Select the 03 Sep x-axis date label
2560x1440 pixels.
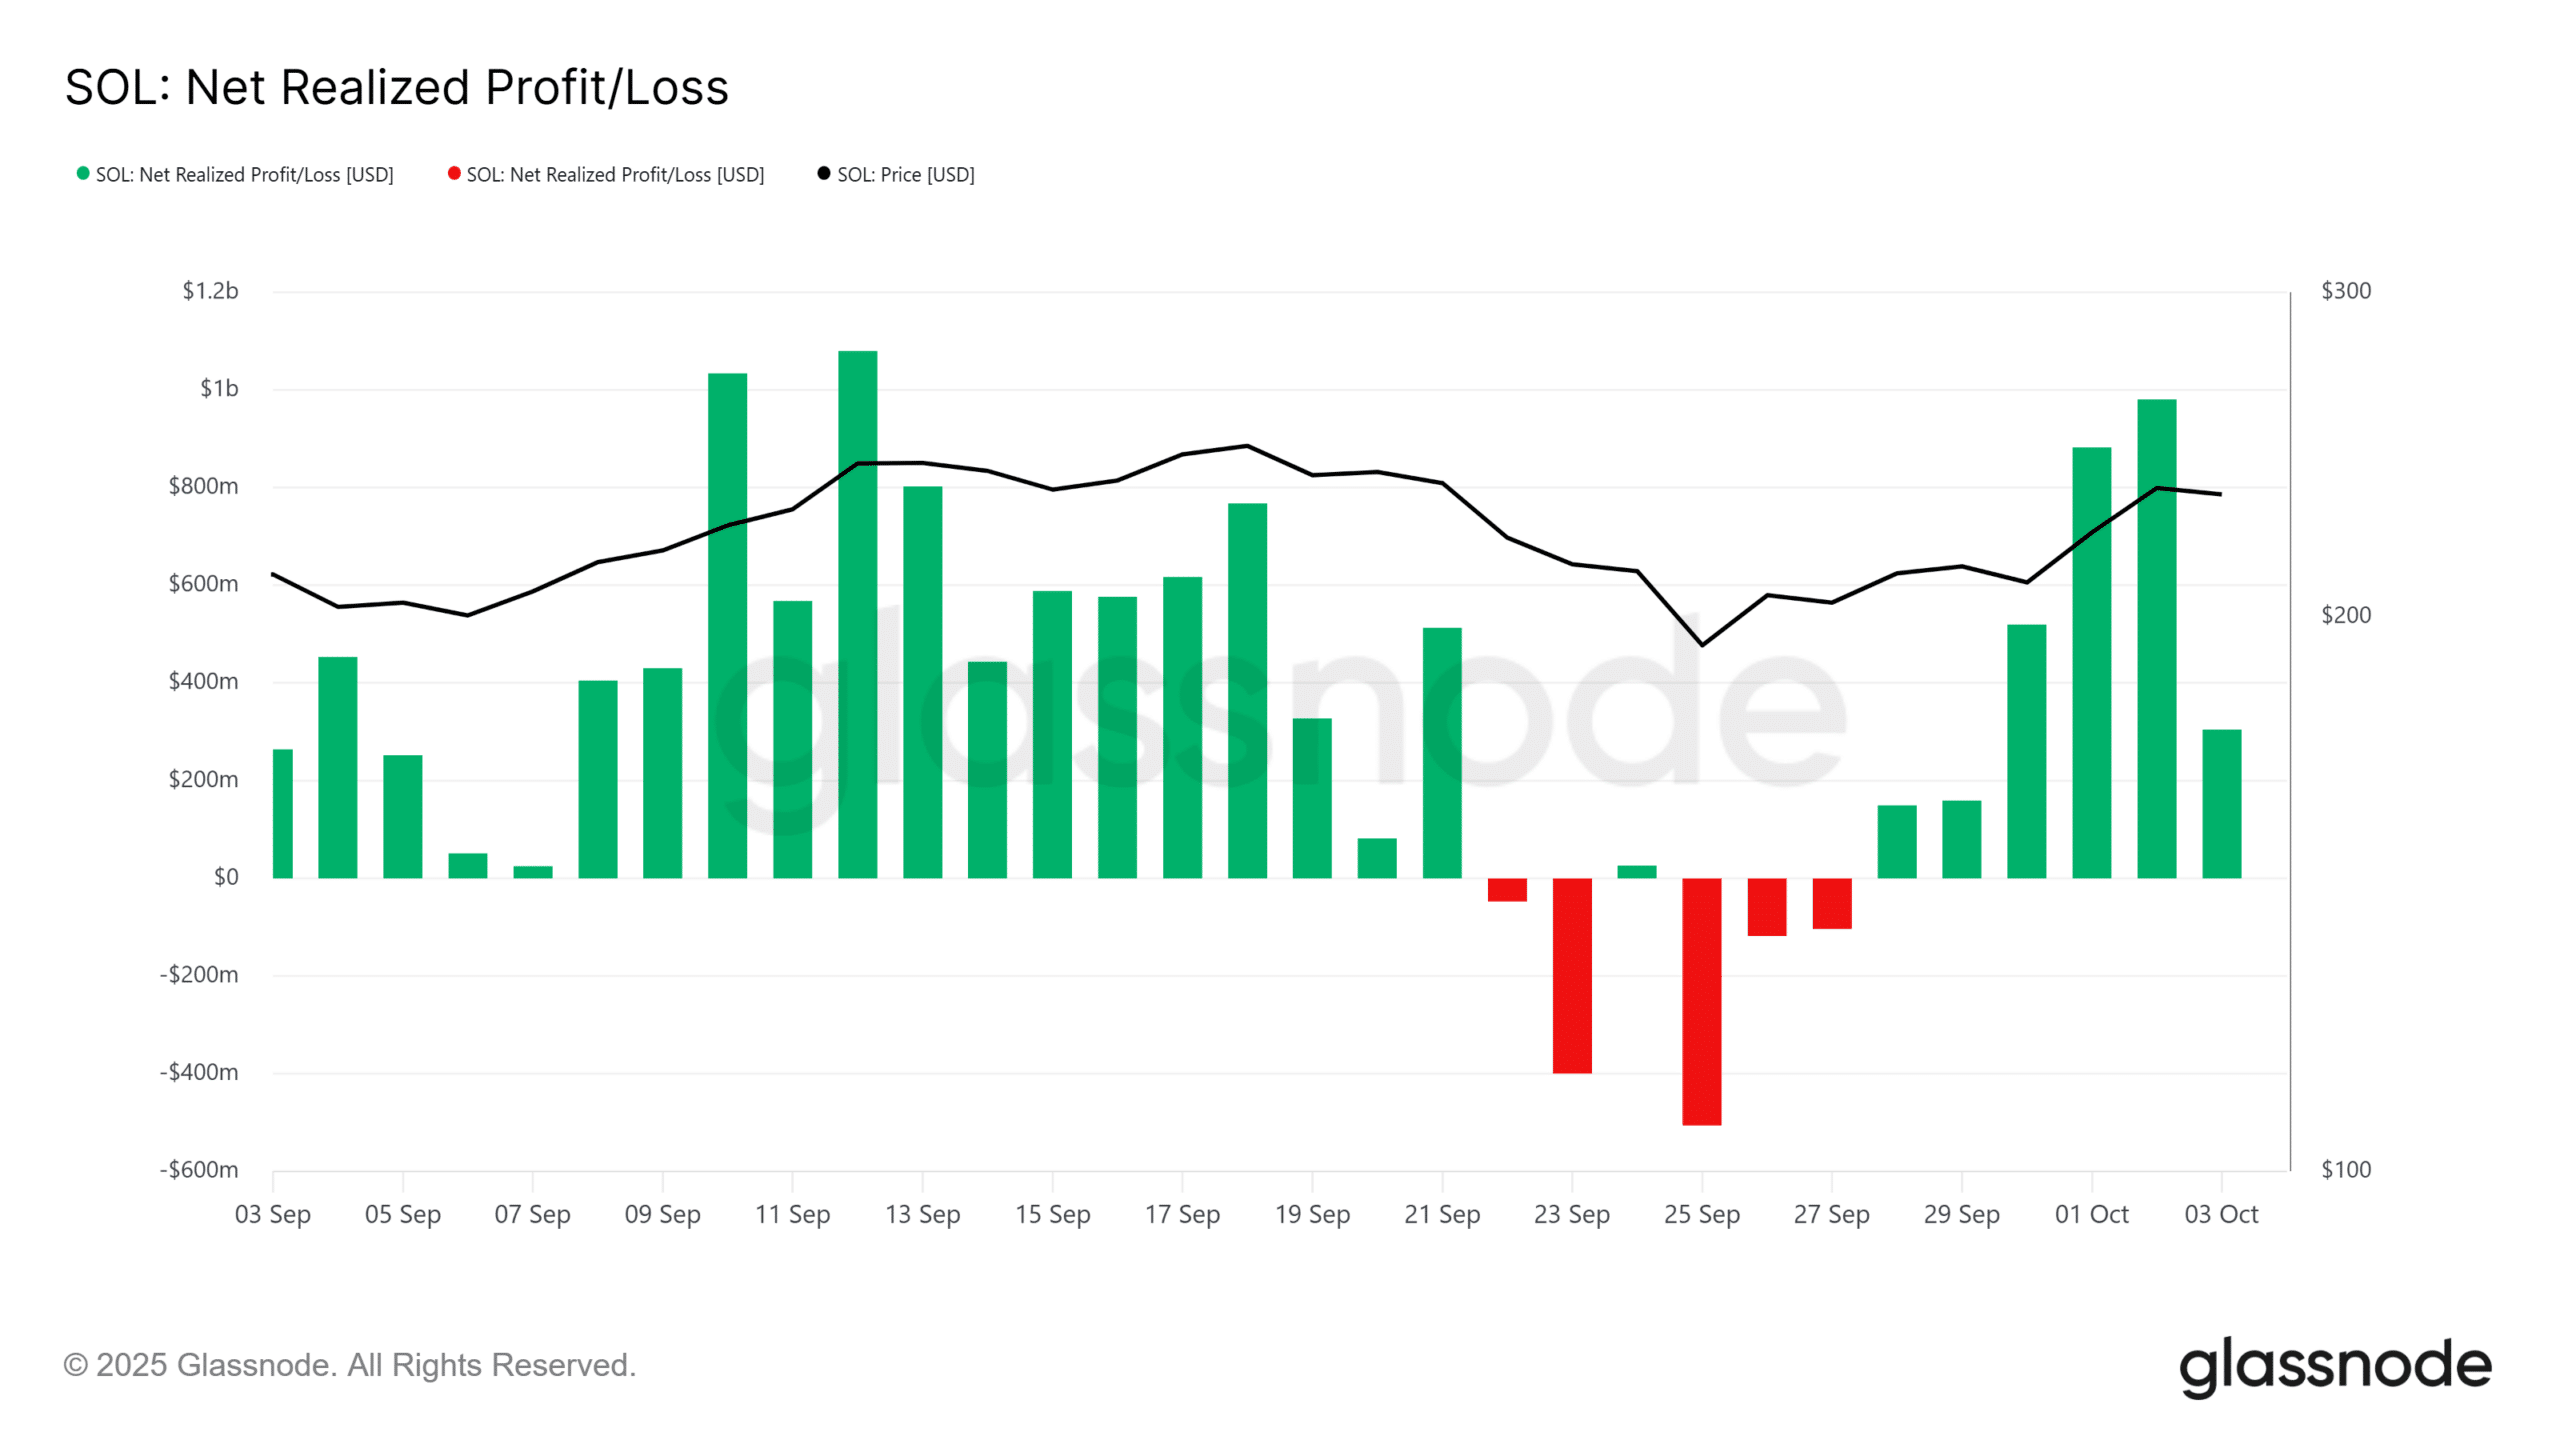273,1214
